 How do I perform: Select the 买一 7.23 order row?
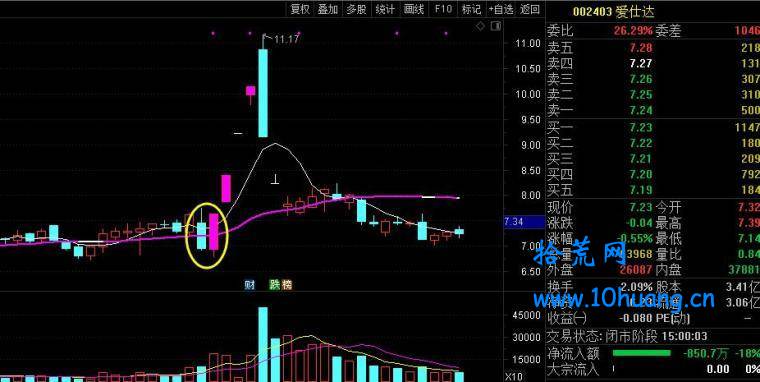click(653, 127)
